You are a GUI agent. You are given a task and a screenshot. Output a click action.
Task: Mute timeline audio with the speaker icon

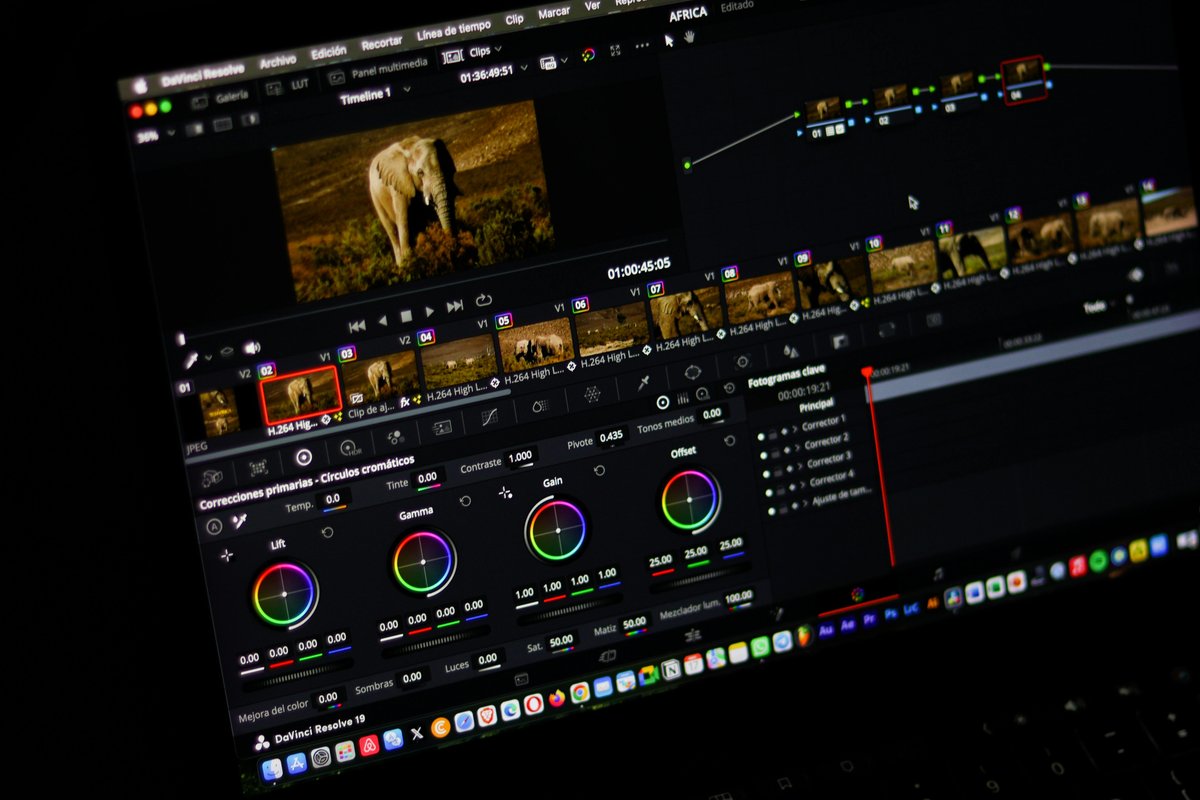252,347
